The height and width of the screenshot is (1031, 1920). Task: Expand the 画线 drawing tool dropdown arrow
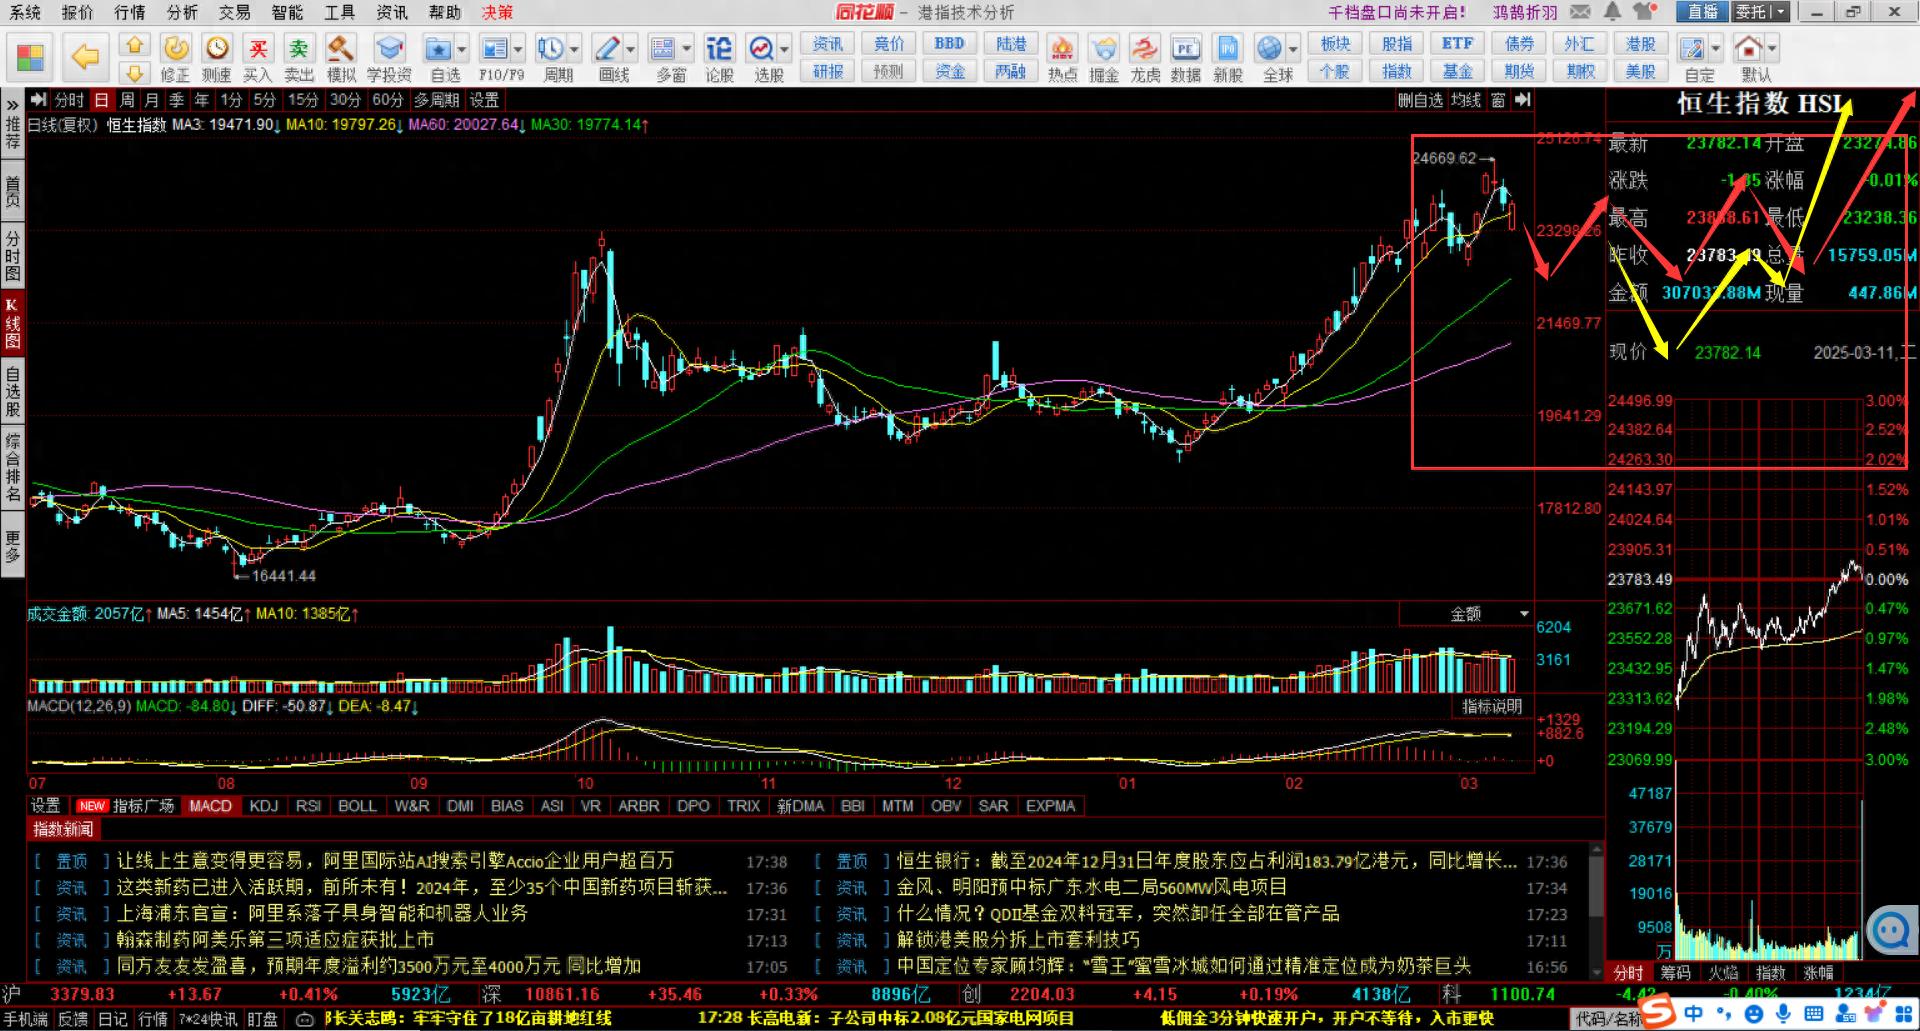point(631,49)
